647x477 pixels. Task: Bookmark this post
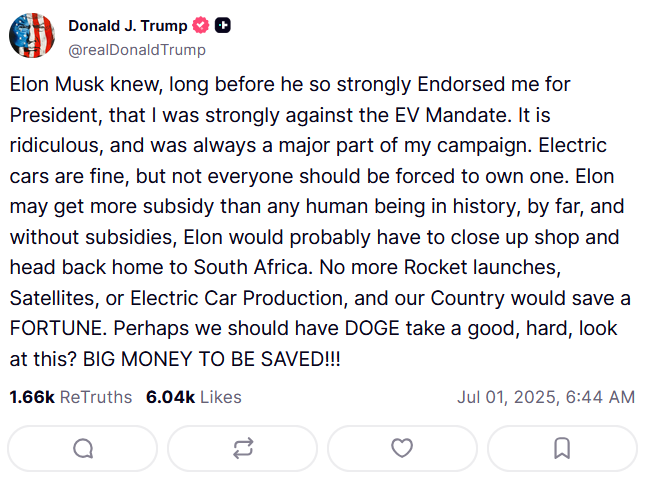[x=562, y=449]
